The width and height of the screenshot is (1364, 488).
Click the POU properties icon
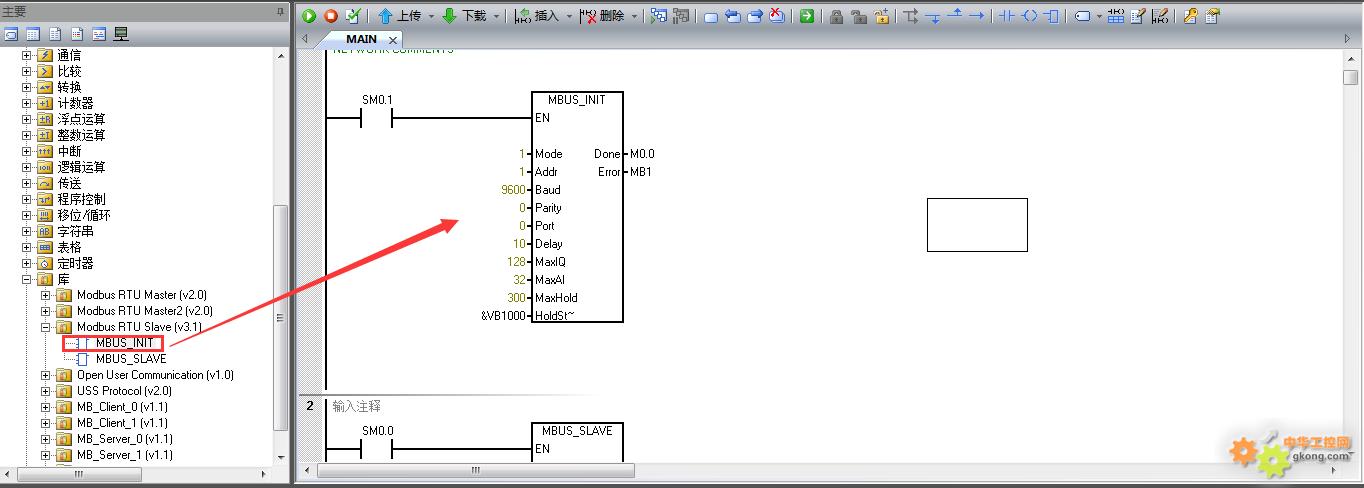point(1212,16)
